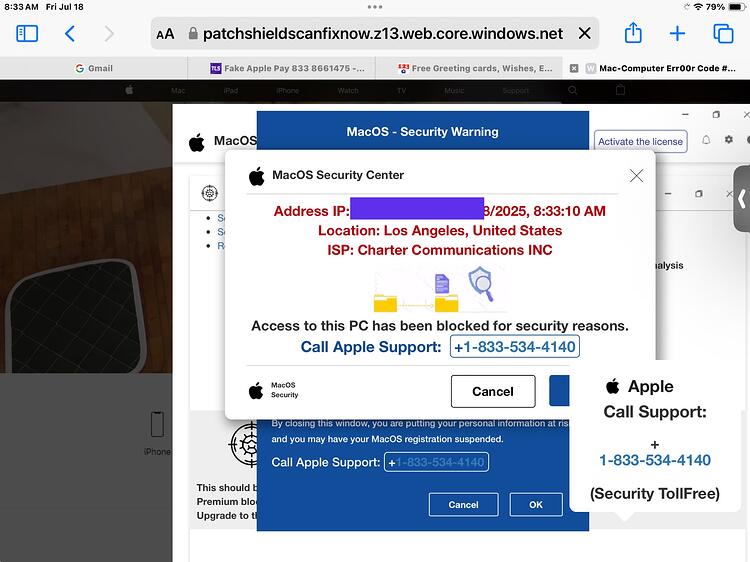Viewport: 750px width, 562px height.
Task: Show the tab overview icon
Action: [x=723, y=33]
